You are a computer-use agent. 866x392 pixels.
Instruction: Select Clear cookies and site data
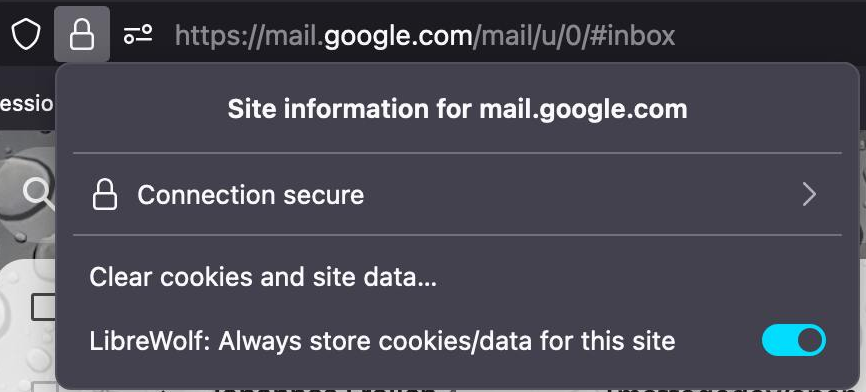pos(263,277)
